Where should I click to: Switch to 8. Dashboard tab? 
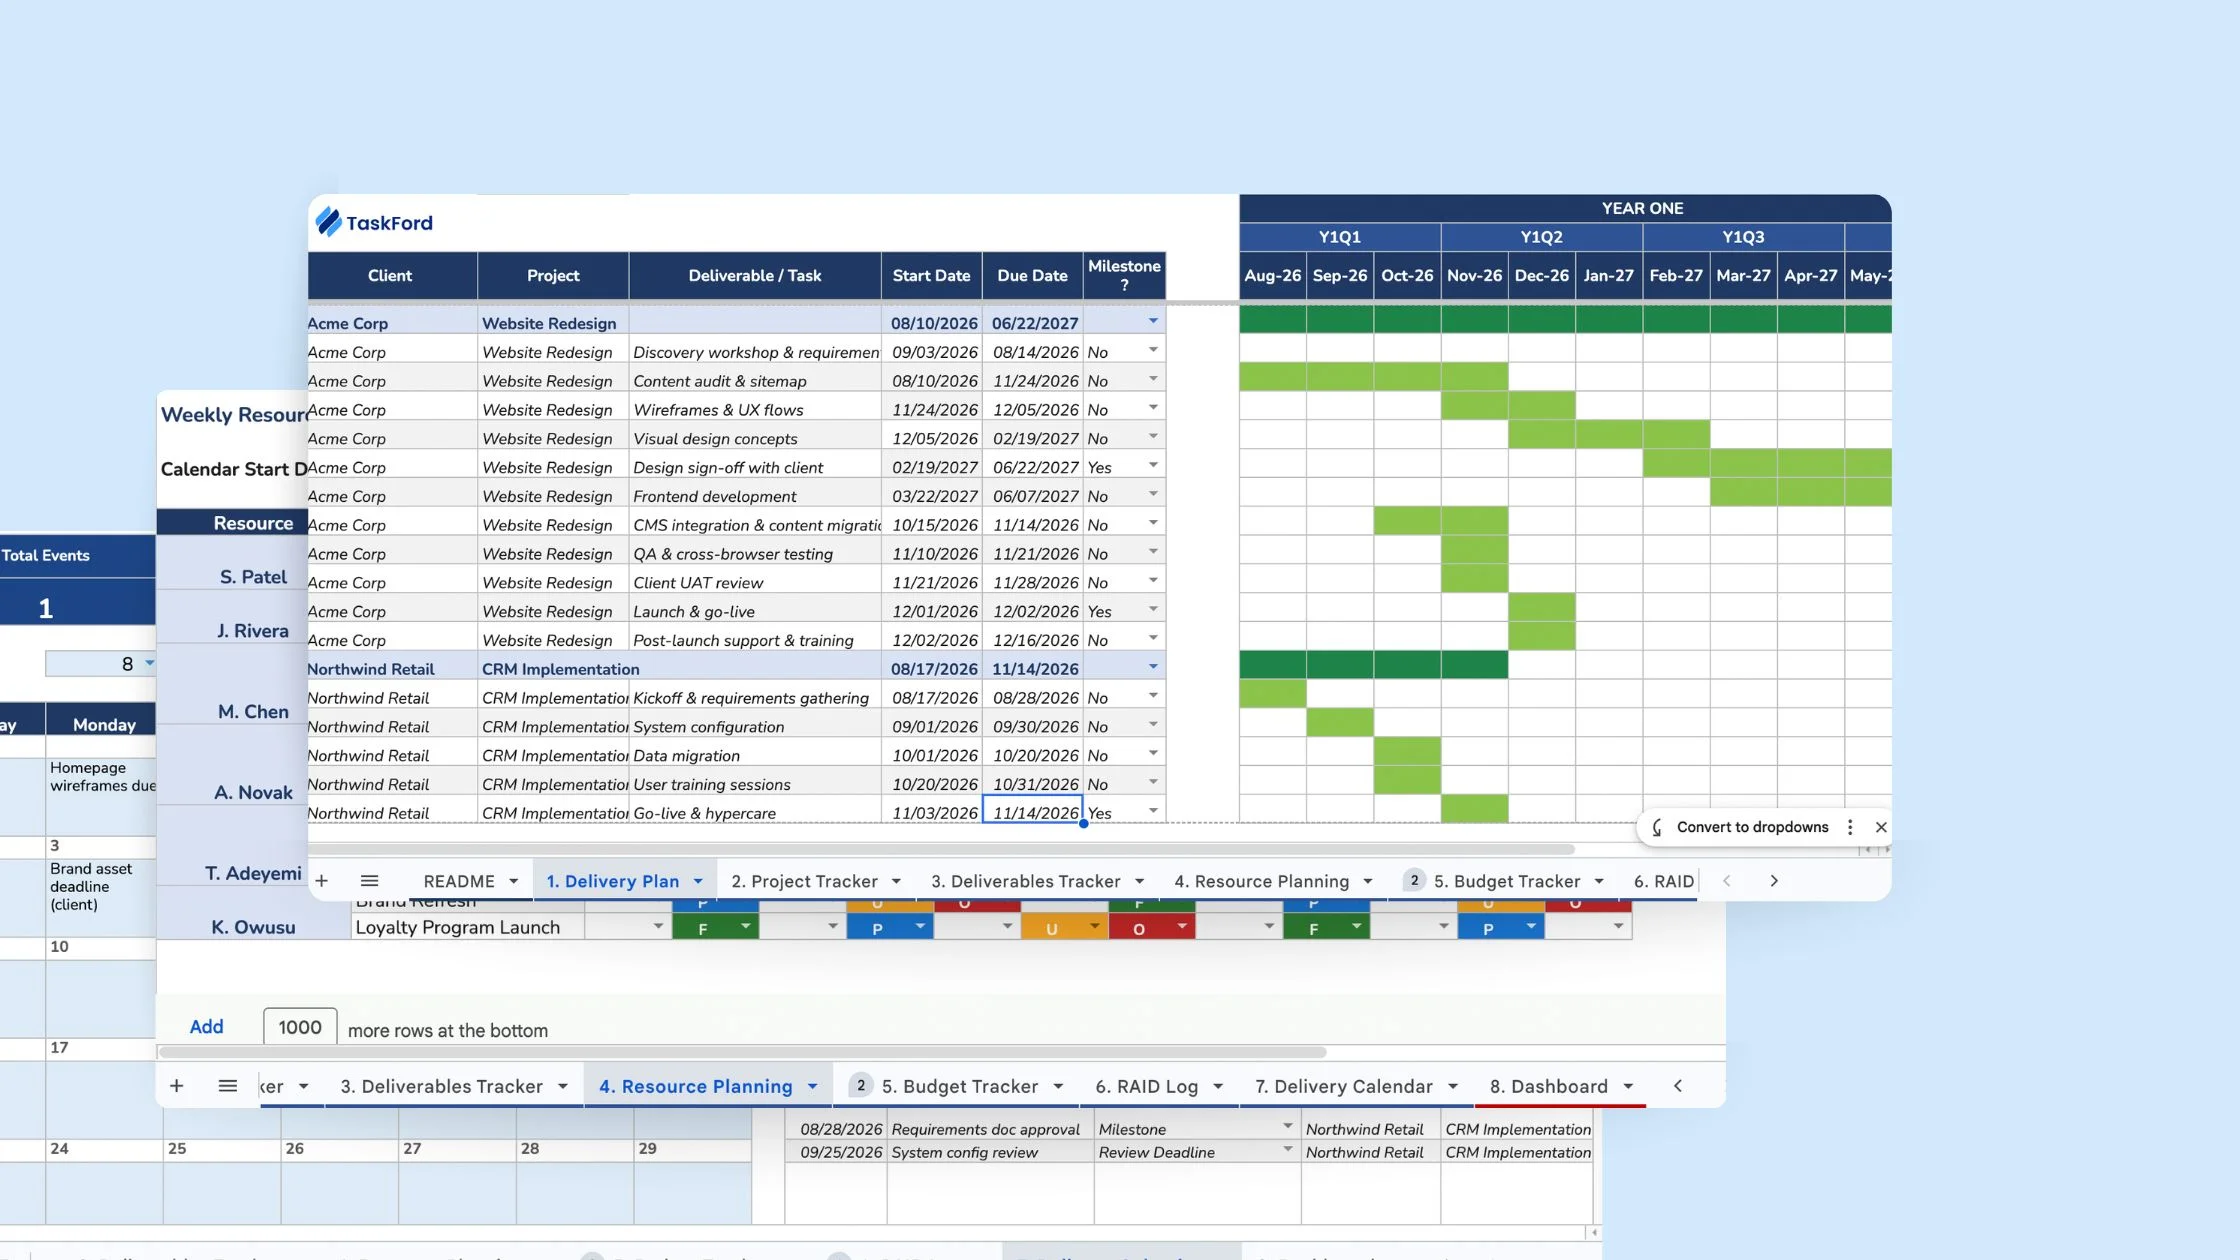[x=1549, y=1086]
